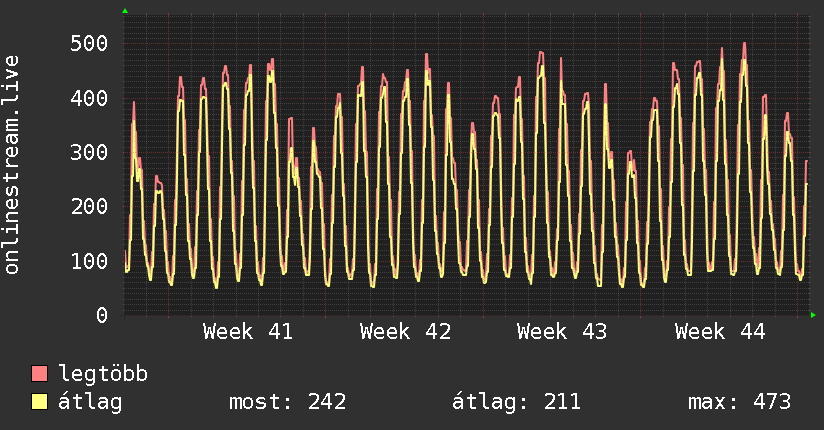Click the átlag: 211 statistic

tap(516, 402)
